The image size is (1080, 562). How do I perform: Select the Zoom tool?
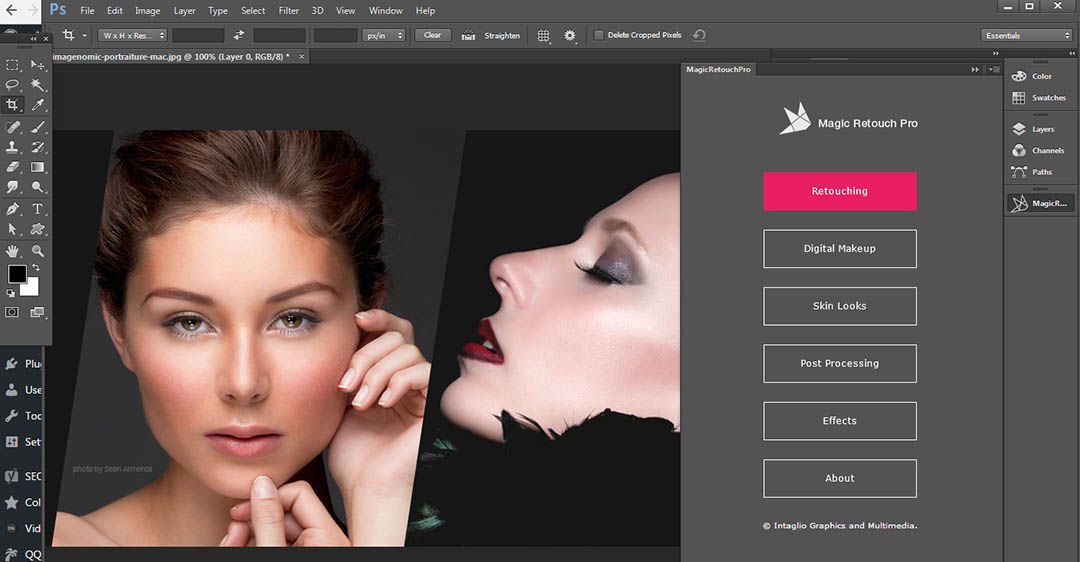(38, 251)
